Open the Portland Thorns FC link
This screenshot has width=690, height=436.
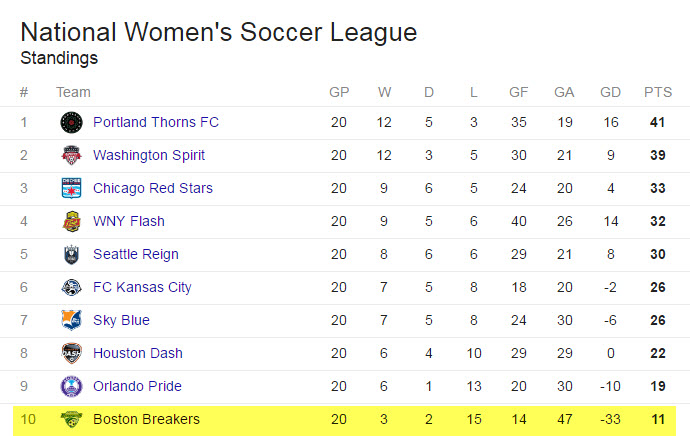[x=156, y=122]
